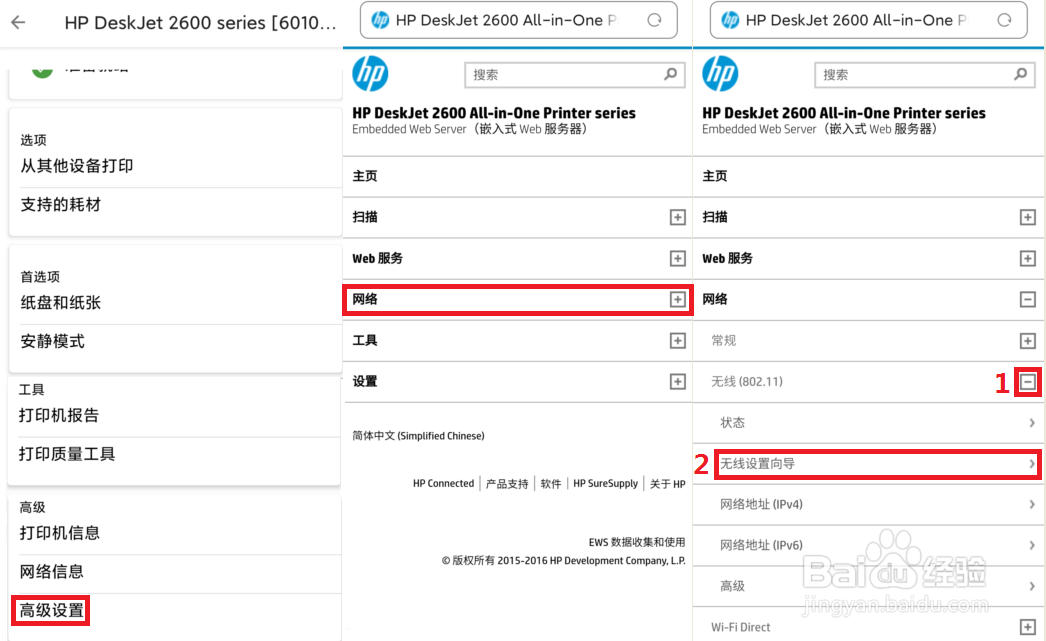Open 网络地址 (IPv4)
The width and height of the screenshot is (1046, 641).
pyautogui.click(x=869, y=504)
